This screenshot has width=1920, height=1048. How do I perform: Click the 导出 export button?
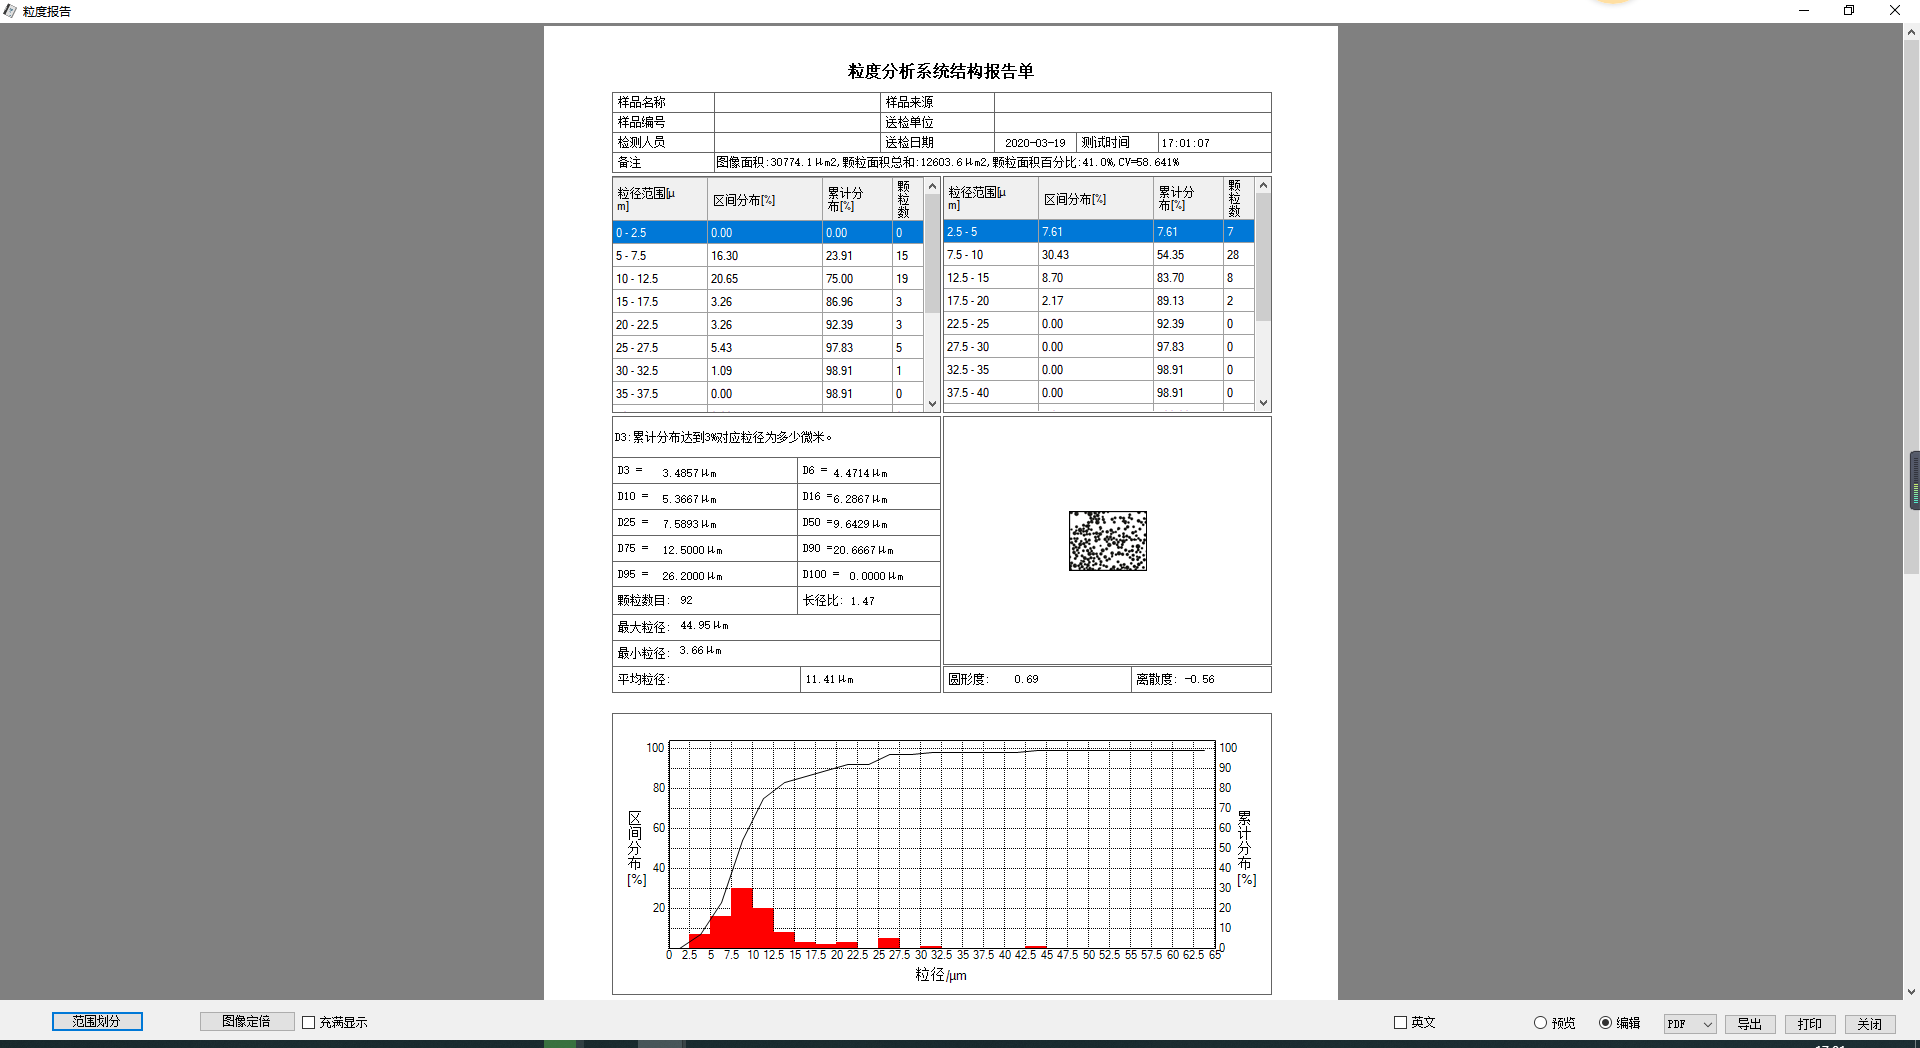[x=1749, y=1024]
